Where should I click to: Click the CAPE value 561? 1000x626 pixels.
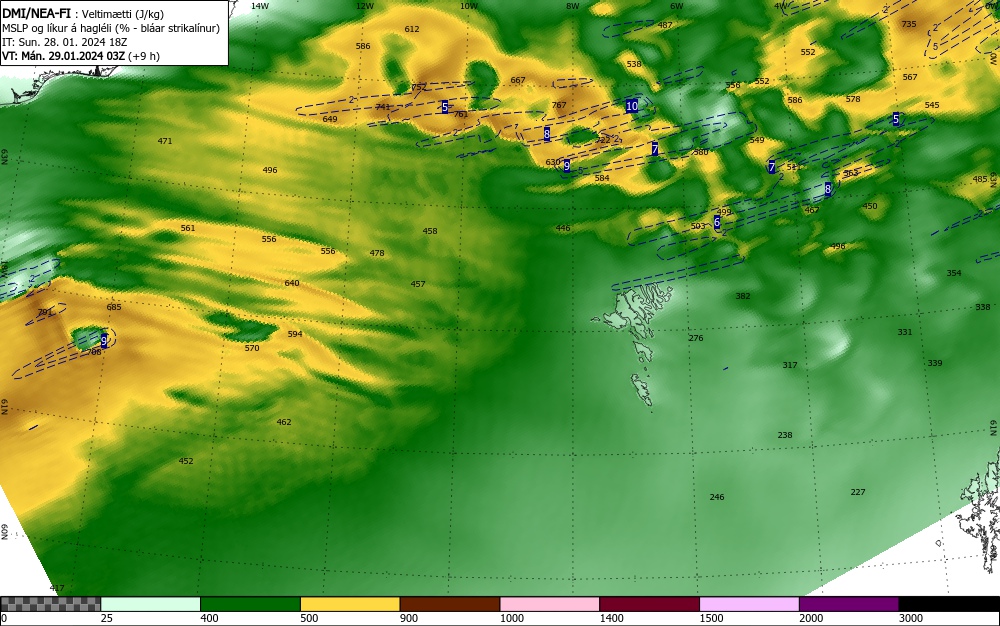(188, 228)
